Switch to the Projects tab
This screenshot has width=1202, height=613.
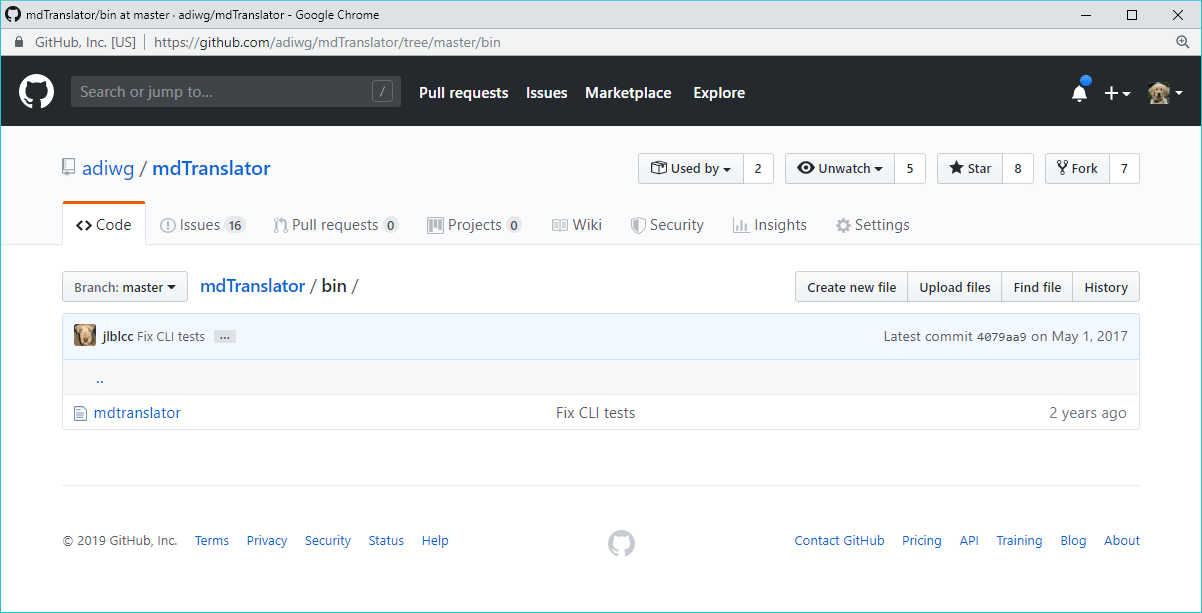coord(474,225)
